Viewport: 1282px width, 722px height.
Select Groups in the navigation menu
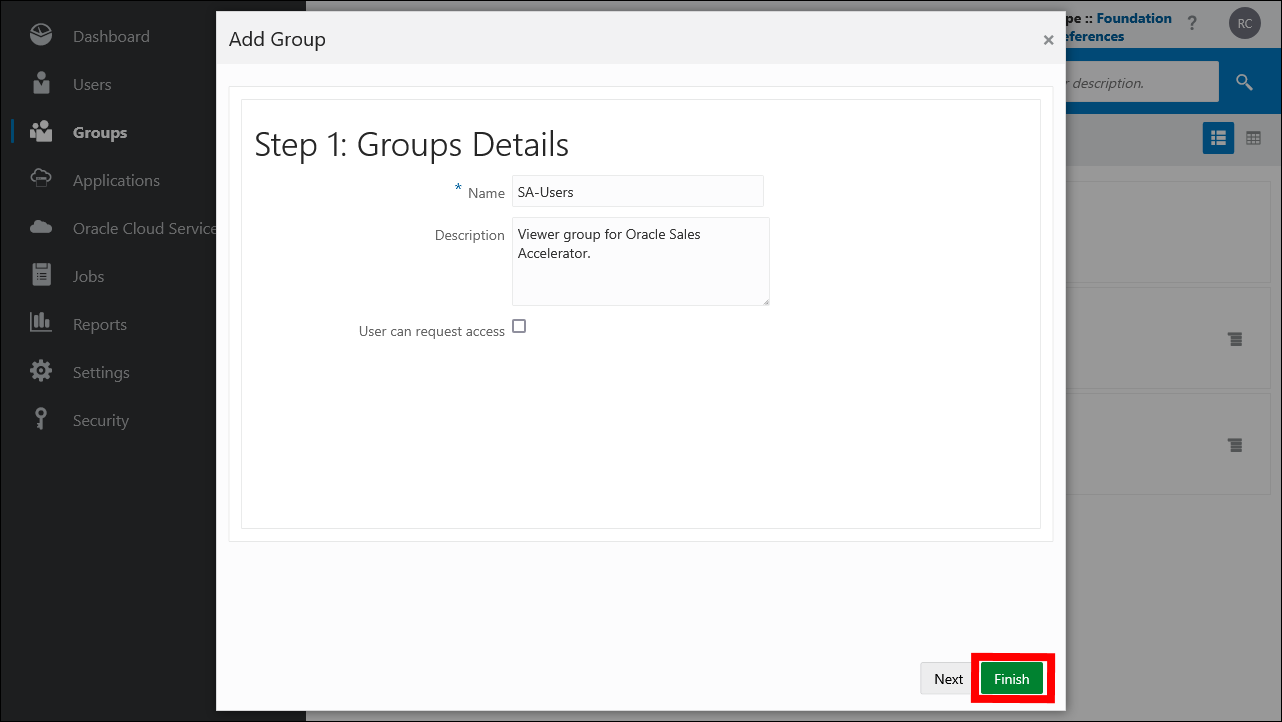99,131
